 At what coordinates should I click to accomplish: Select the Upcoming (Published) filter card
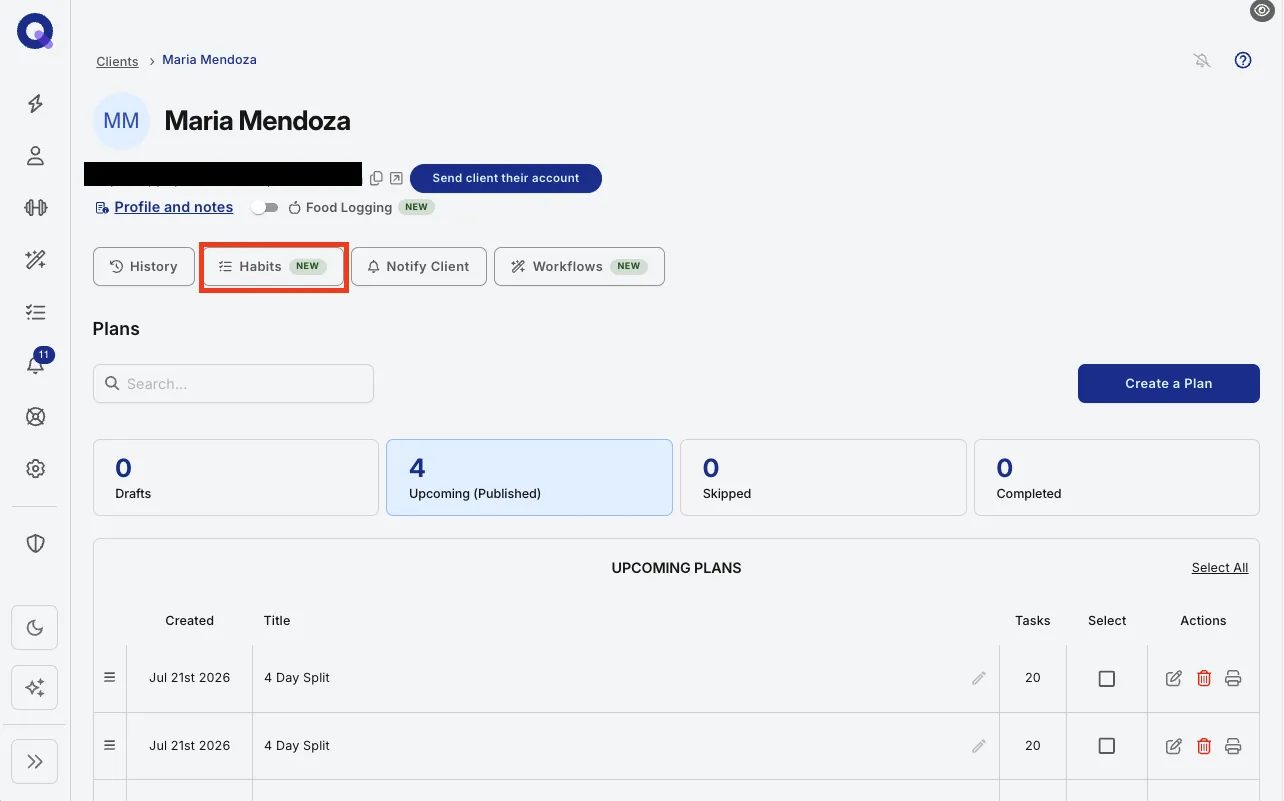click(529, 478)
